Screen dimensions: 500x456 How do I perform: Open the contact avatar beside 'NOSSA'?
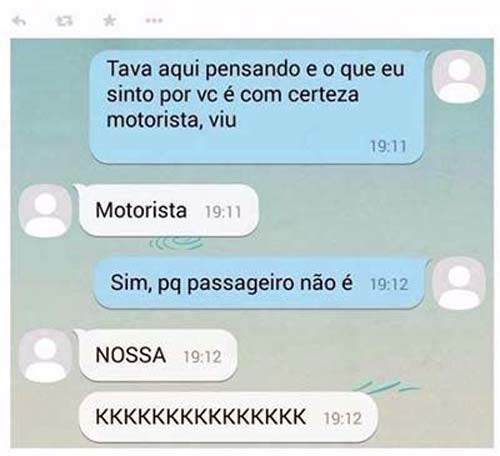[x=45, y=356]
